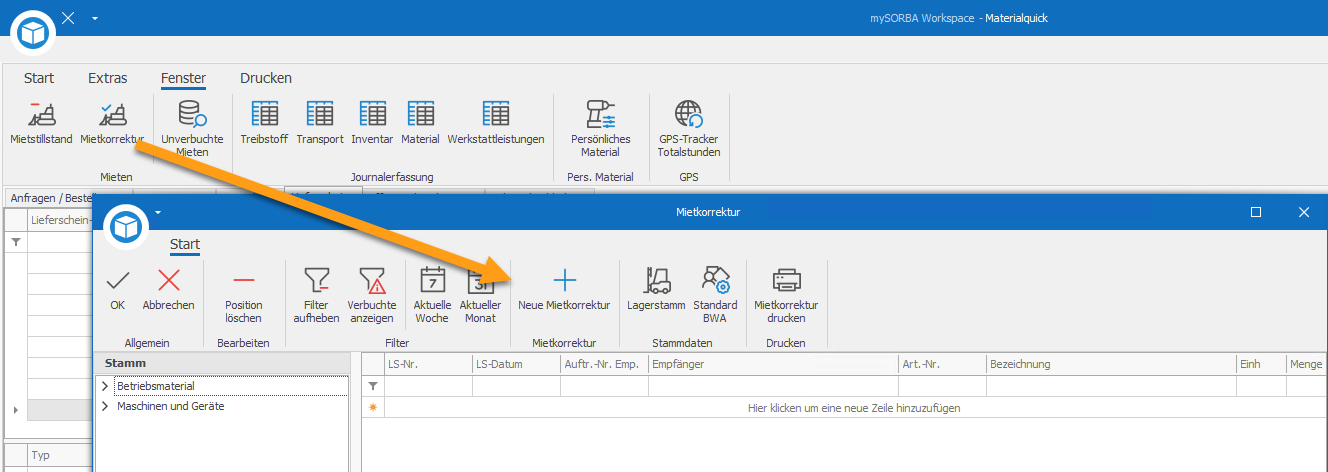This screenshot has height=472, width=1328.
Task: Open the Extras tab
Action: [x=107, y=78]
